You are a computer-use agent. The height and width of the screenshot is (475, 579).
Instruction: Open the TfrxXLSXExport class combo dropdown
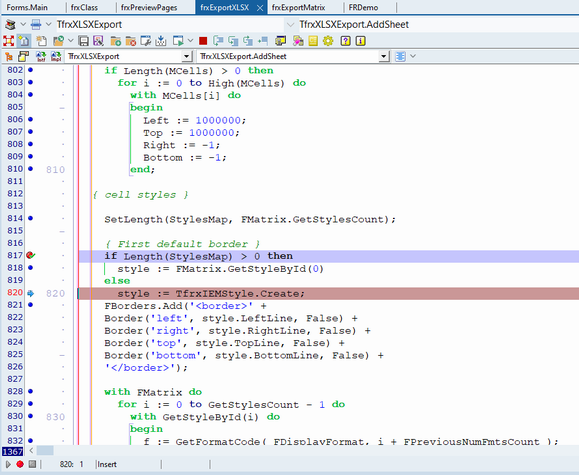pyautogui.click(x=187, y=57)
